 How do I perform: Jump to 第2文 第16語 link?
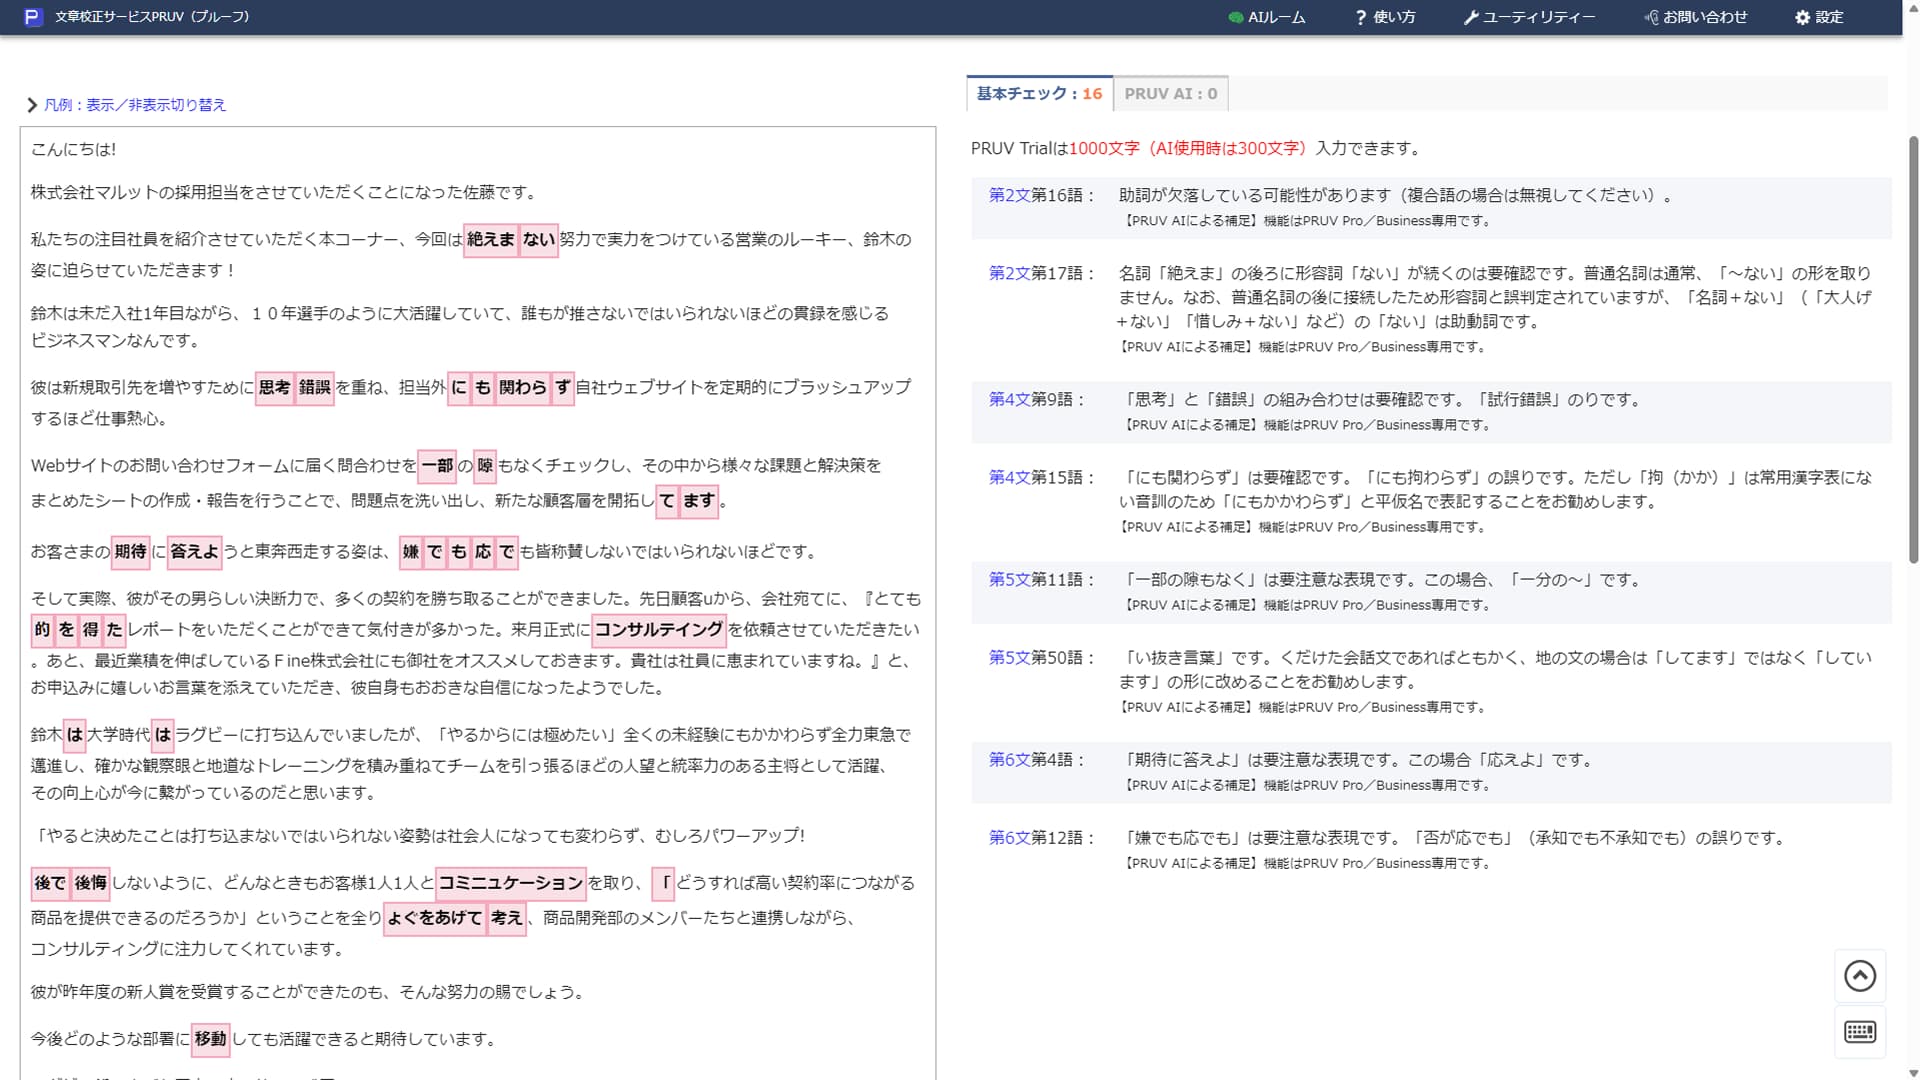point(1009,196)
